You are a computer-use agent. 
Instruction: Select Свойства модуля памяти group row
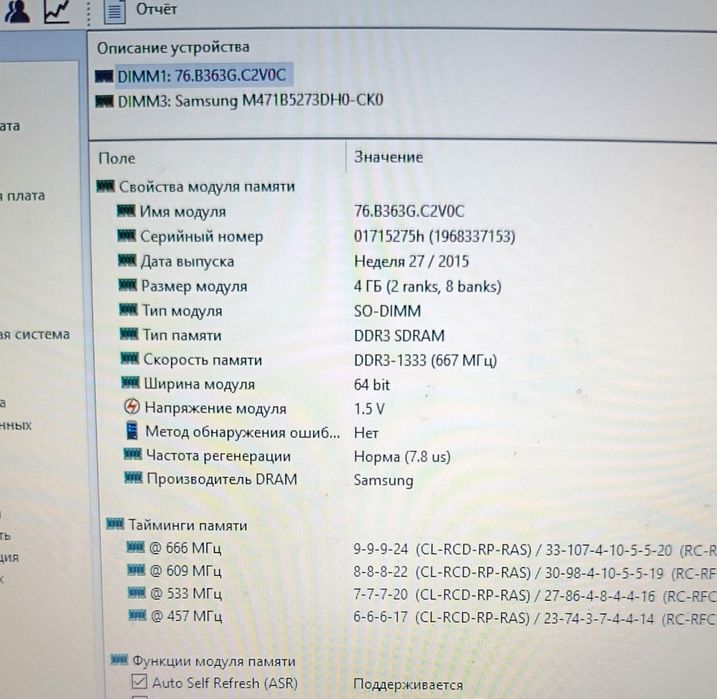coord(207,187)
